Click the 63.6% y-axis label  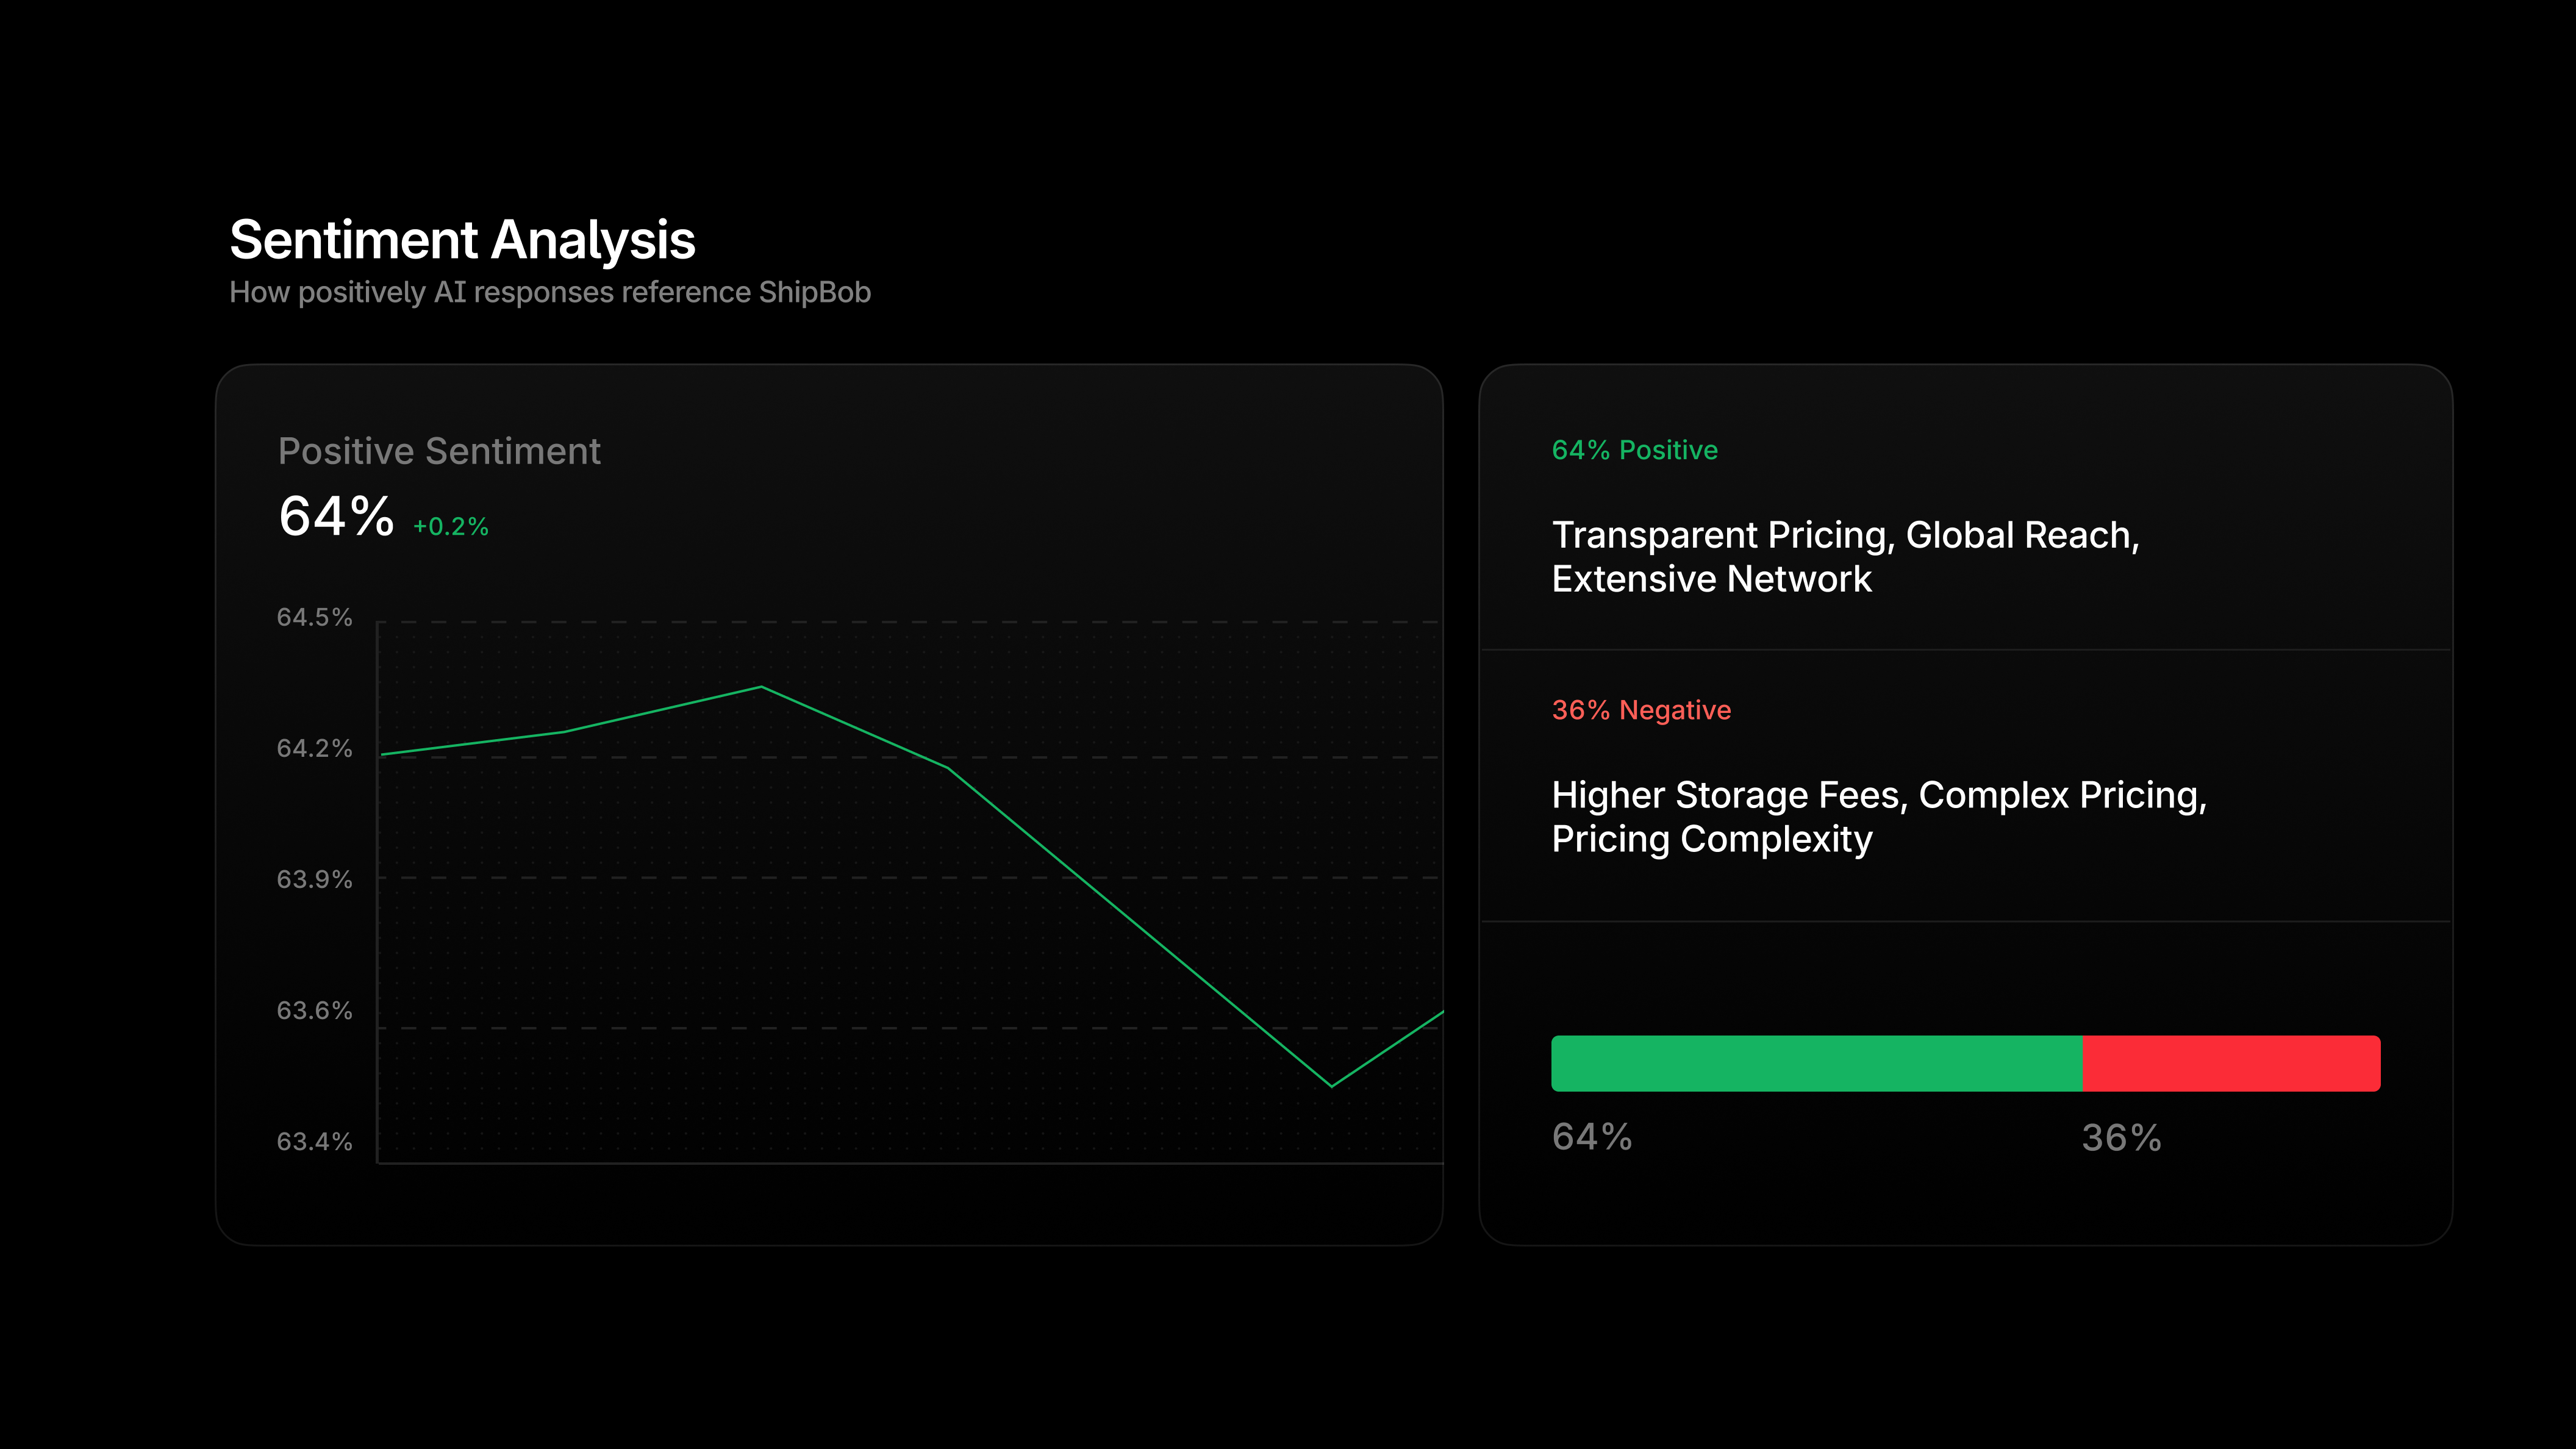click(314, 1010)
